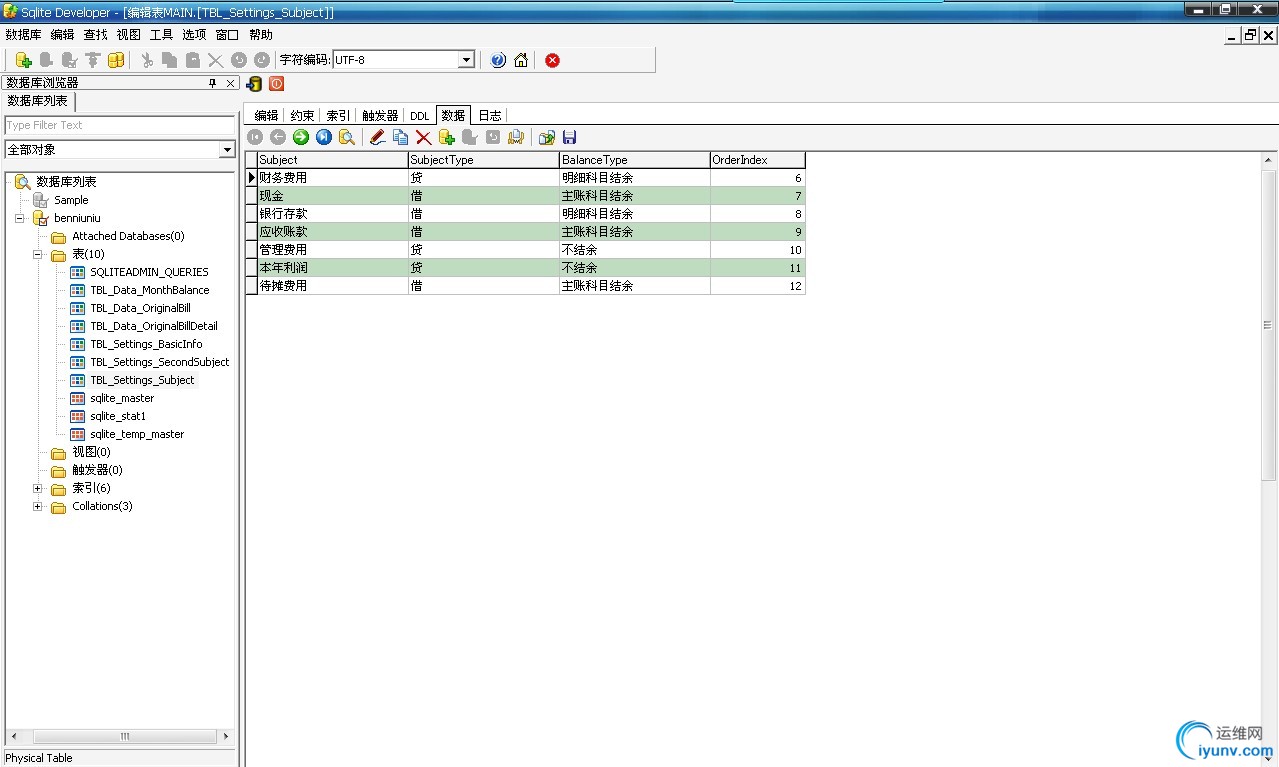Select Attached Databases(0) folder
1279x767 pixels.
click(128, 236)
